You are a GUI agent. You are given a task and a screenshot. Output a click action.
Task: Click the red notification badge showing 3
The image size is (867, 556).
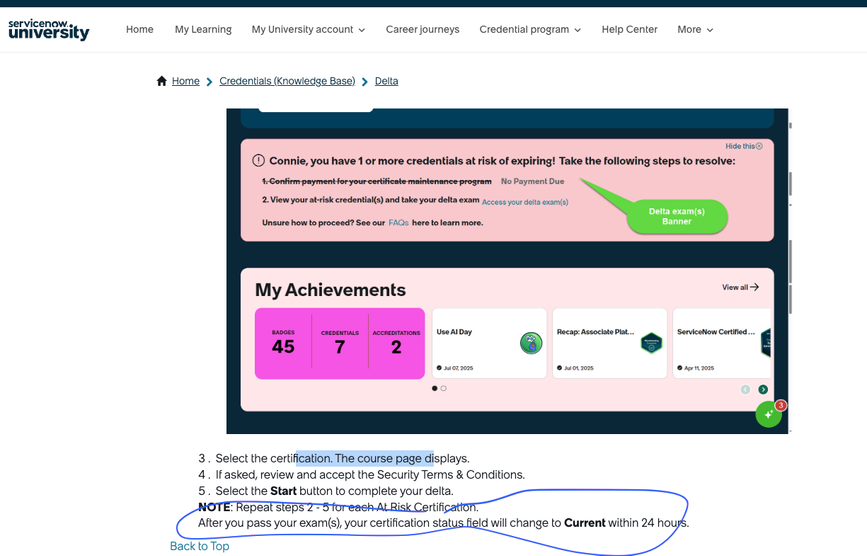tap(781, 405)
